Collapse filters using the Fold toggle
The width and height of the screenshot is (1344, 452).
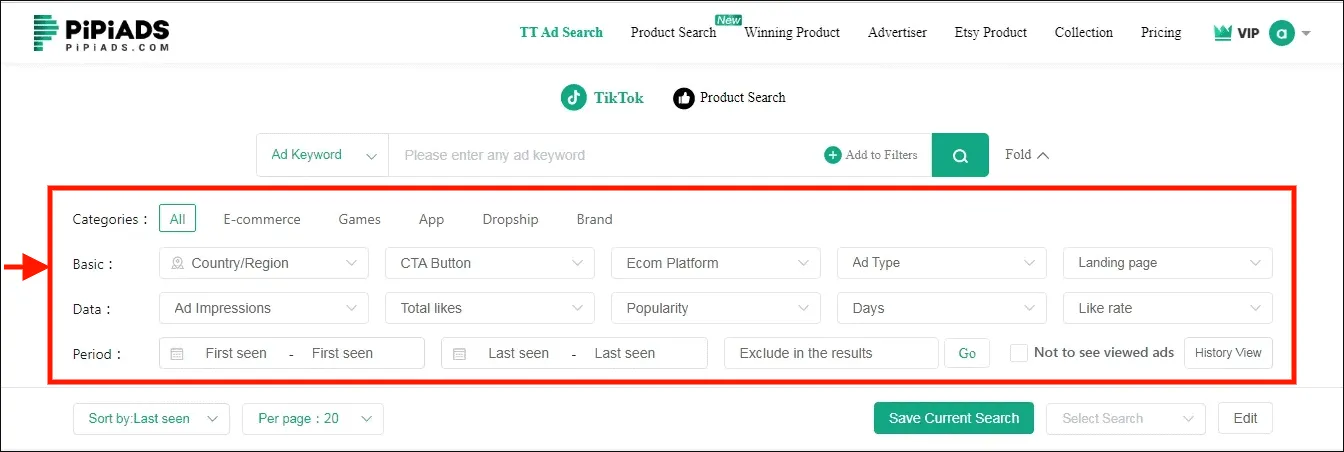(1027, 155)
